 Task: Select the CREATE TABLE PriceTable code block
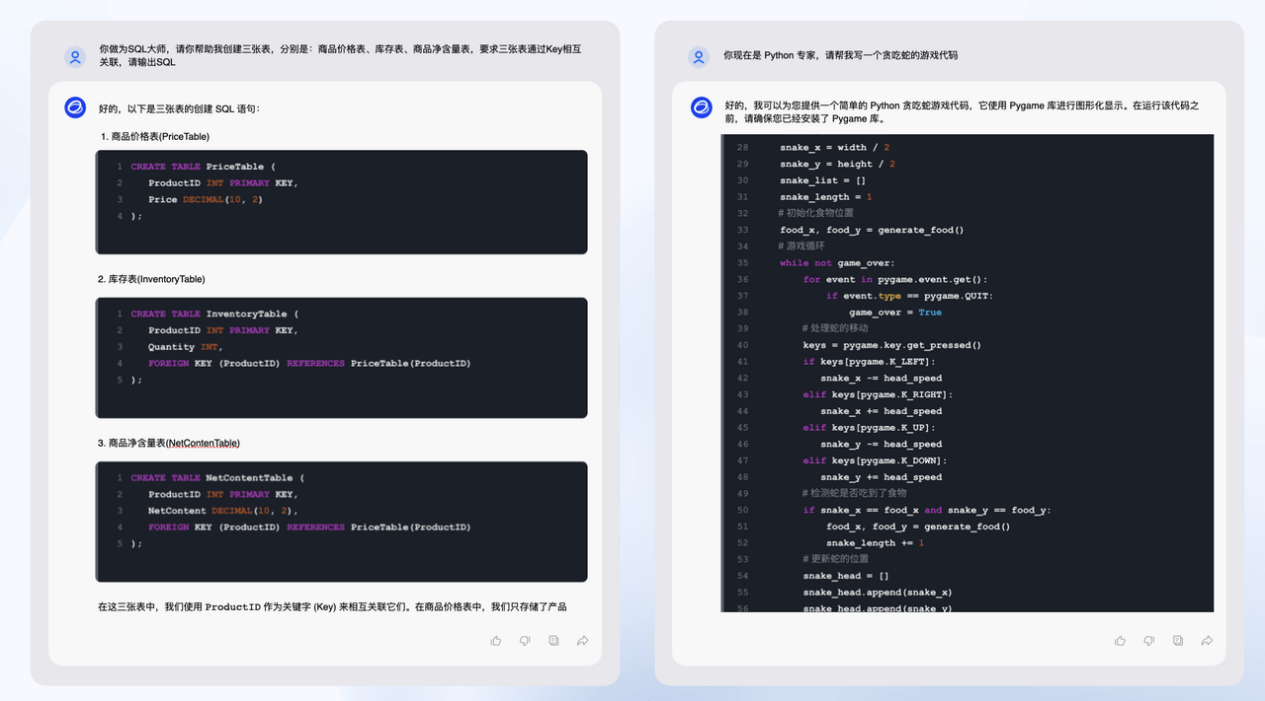tap(341, 202)
